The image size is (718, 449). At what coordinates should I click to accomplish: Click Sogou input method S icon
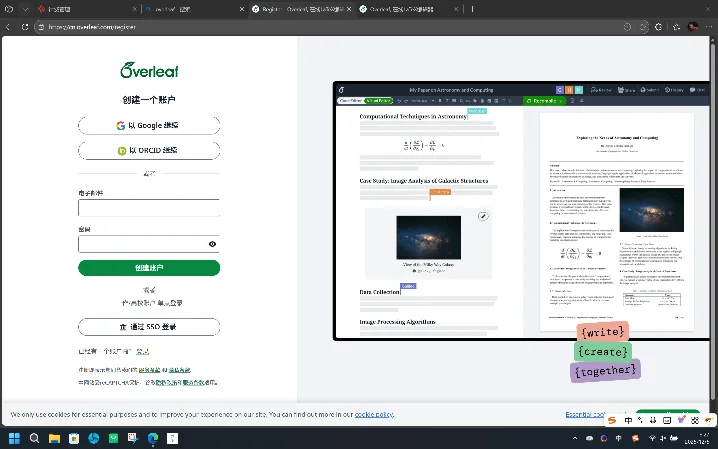point(612,420)
